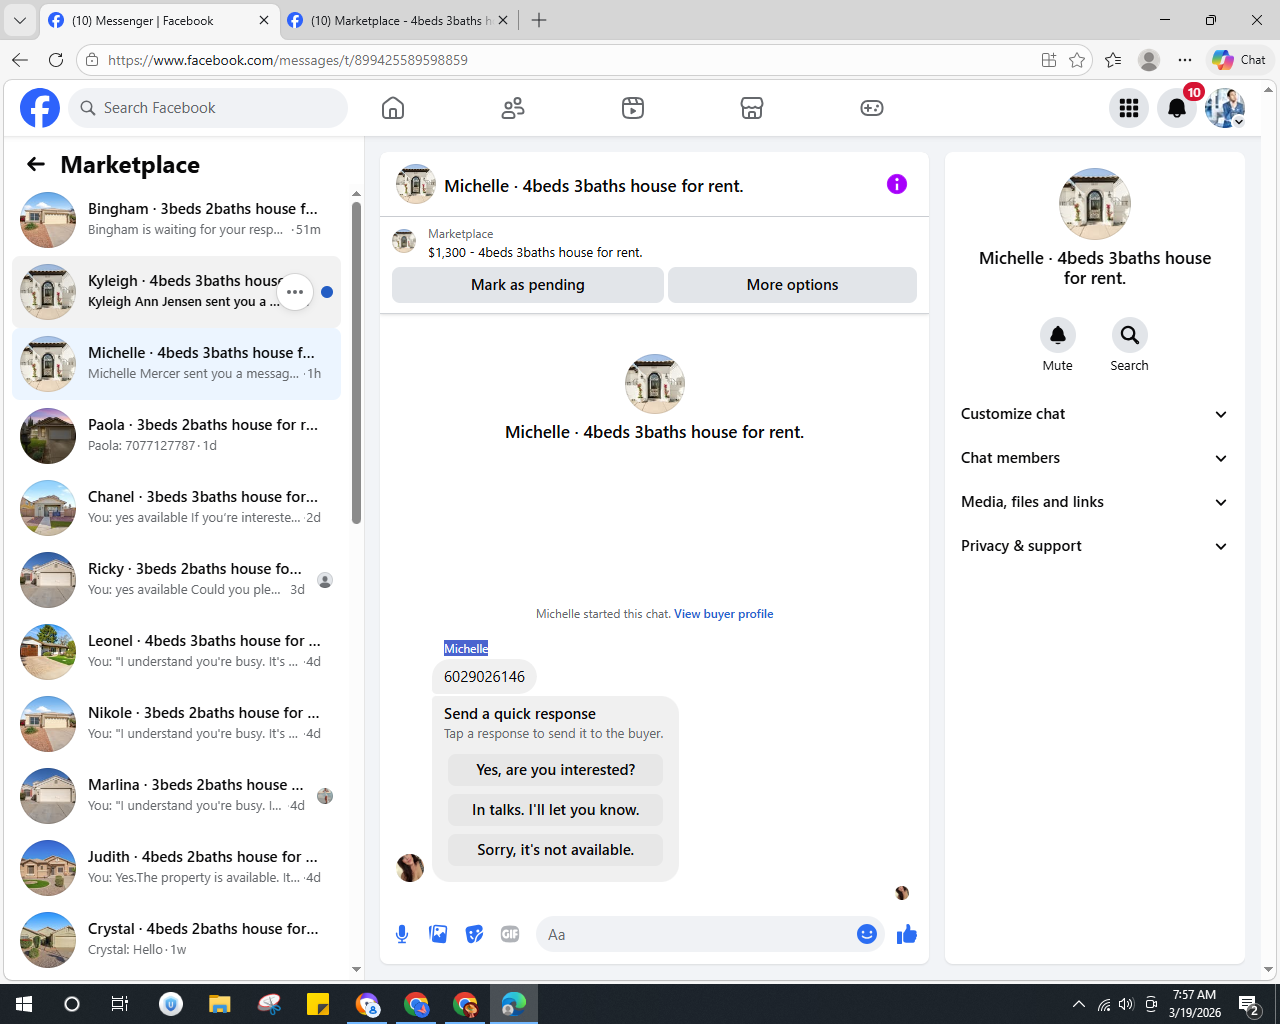Open notifications bell with 10 badge
1280x1024 pixels.
(1177, 108)
